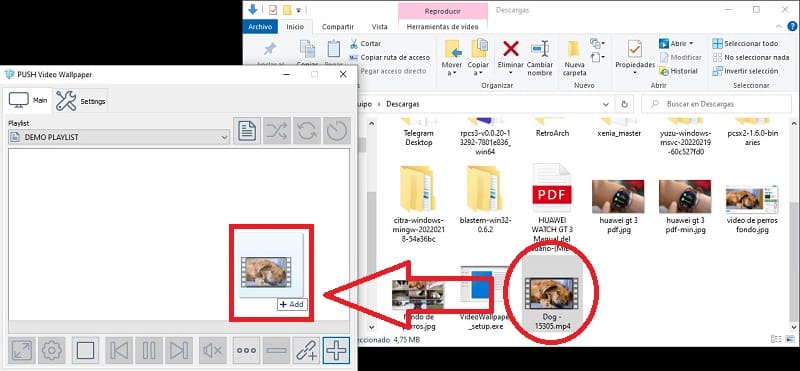Expand the DEMO PLAYLIST dropdown
This screenshot has width=800, height=371.
point(224,137)
